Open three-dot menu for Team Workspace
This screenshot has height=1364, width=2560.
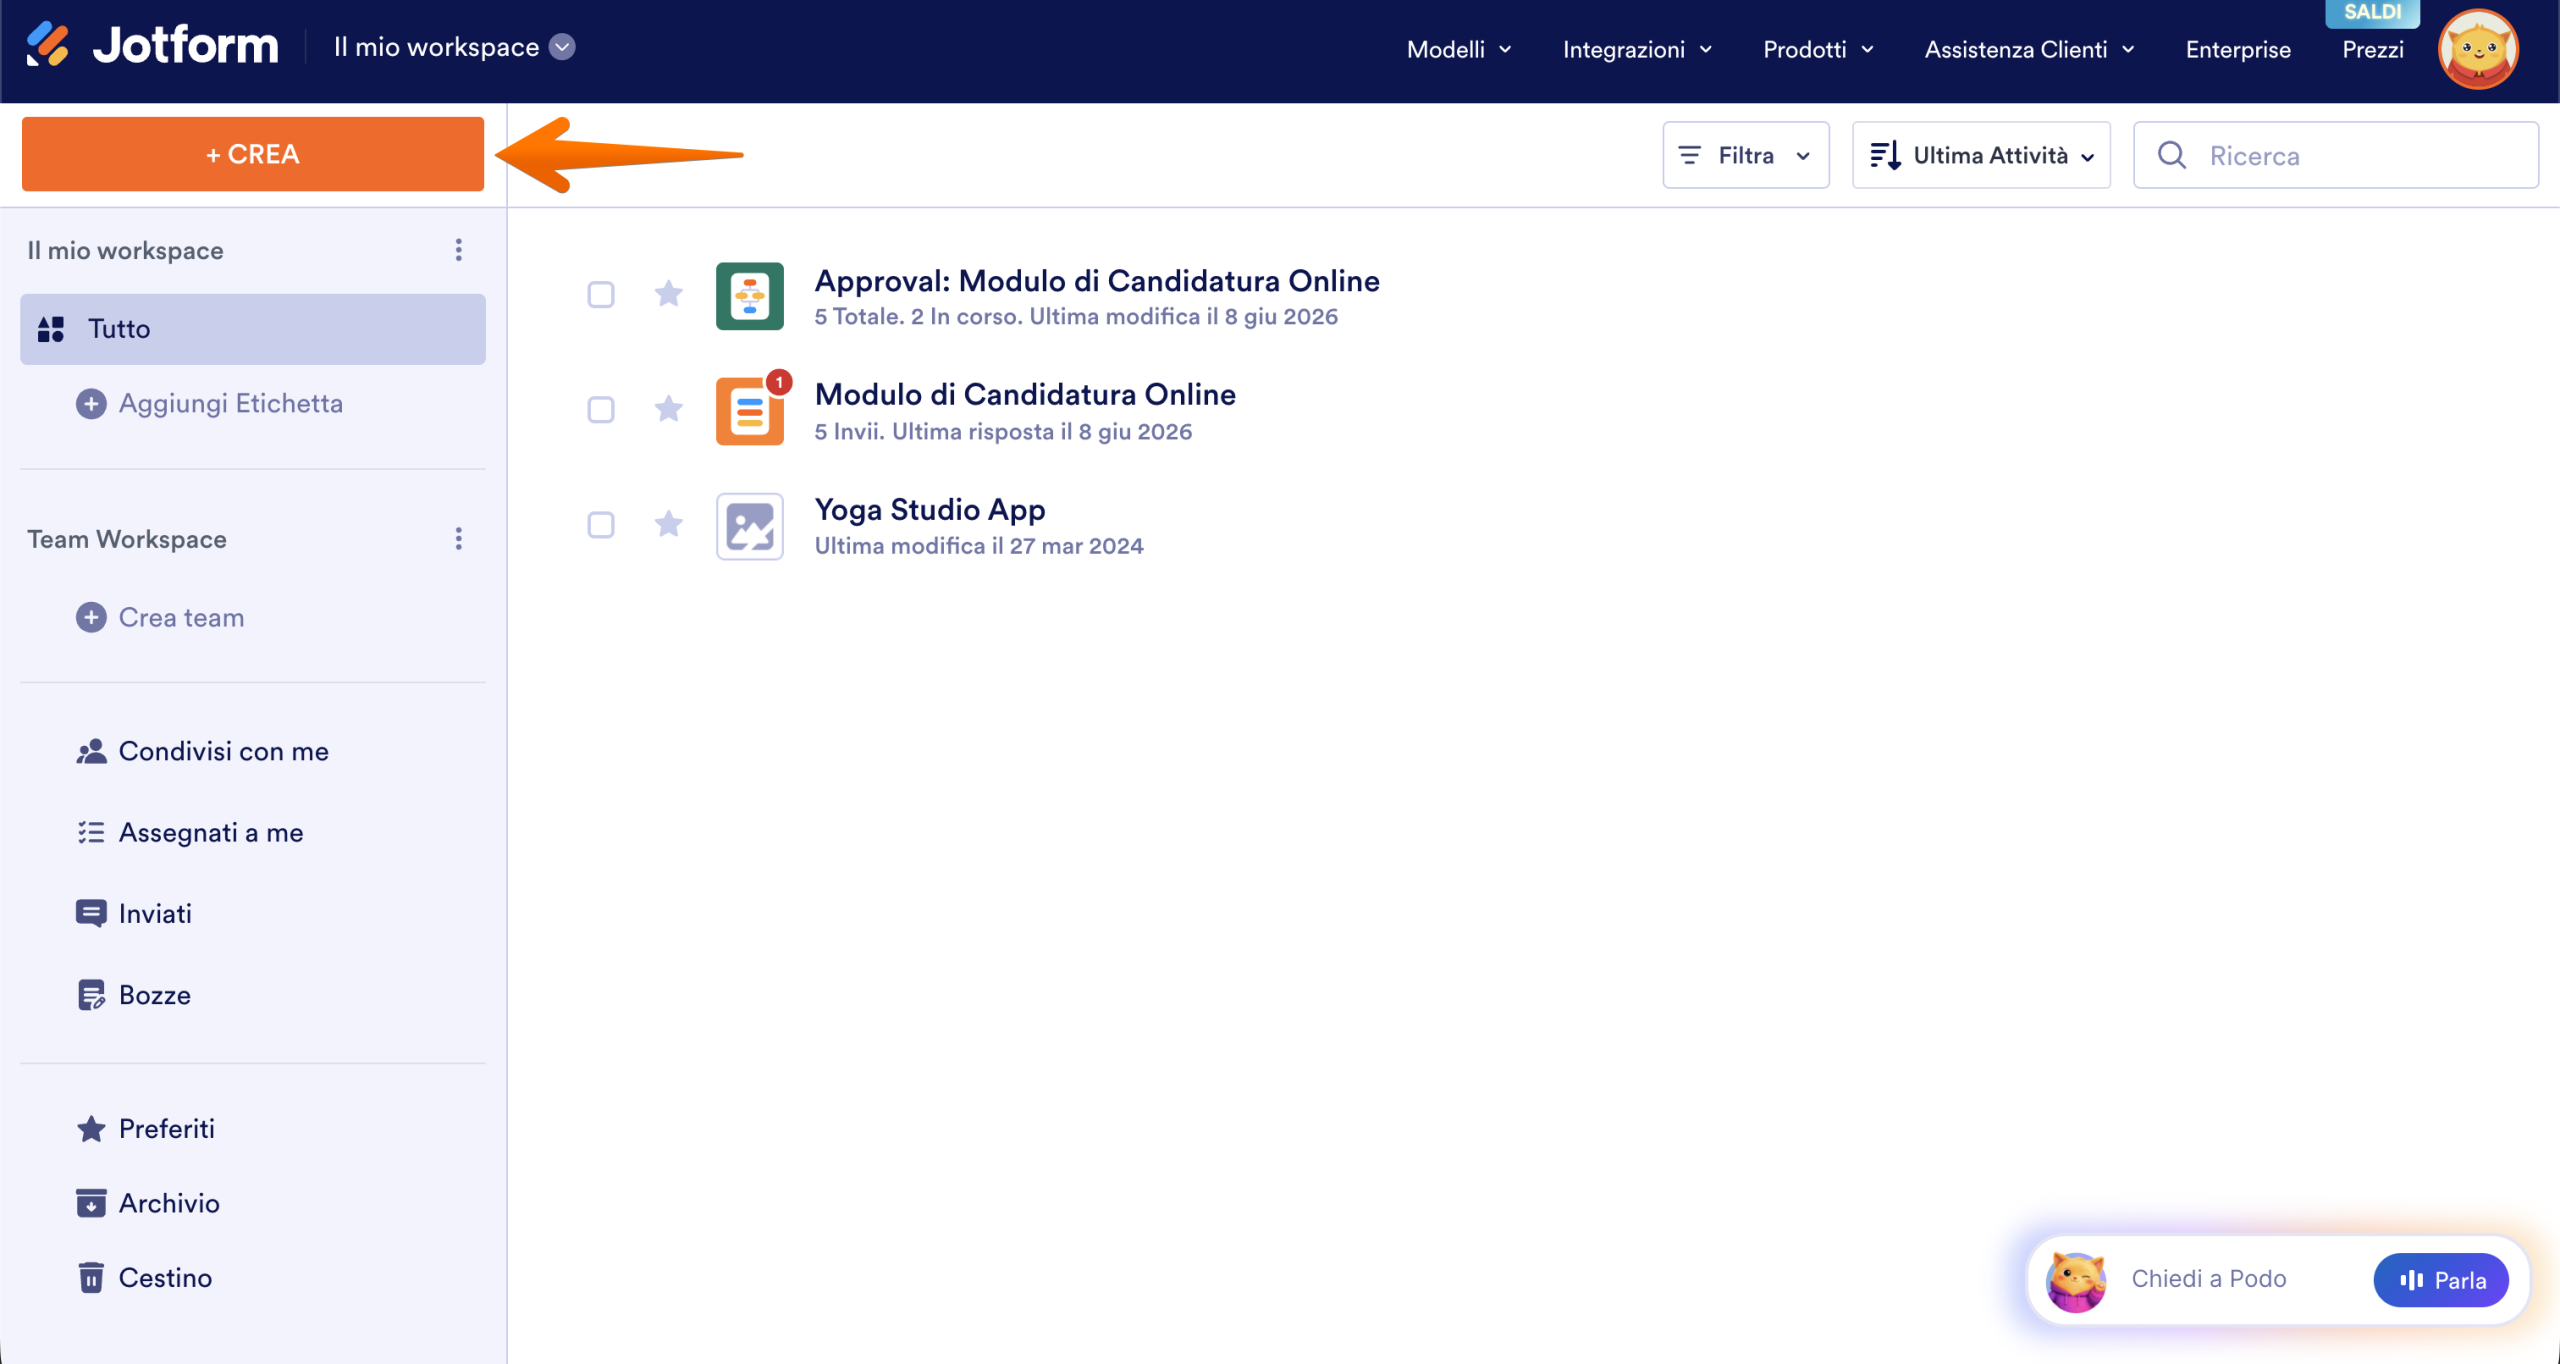point(459,539)
